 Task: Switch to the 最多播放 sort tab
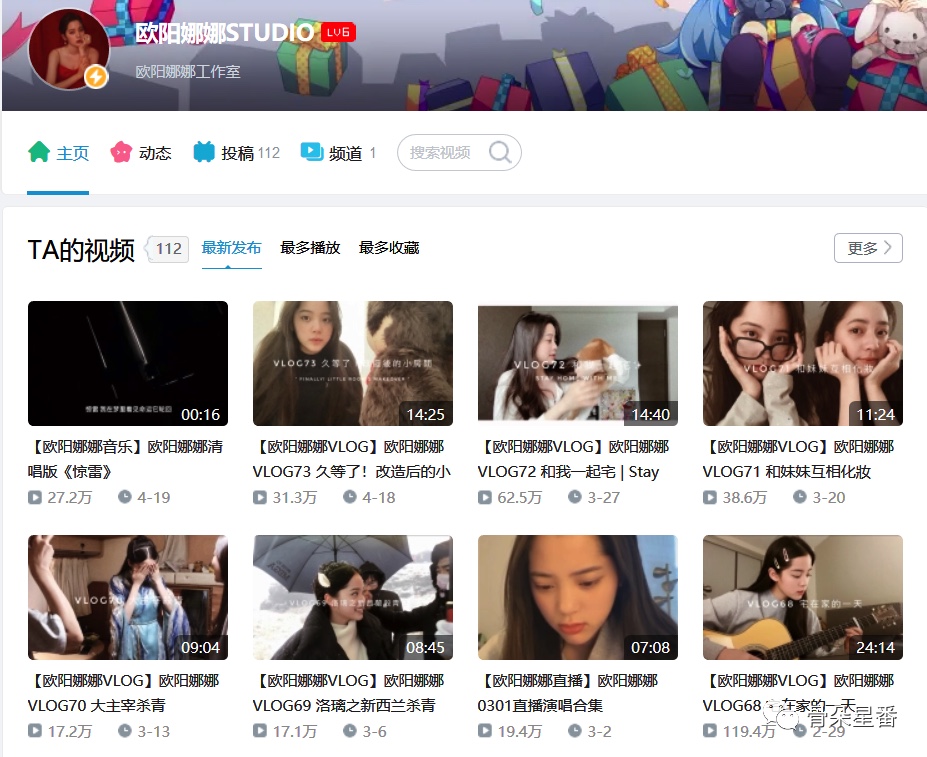pos(310,248)
